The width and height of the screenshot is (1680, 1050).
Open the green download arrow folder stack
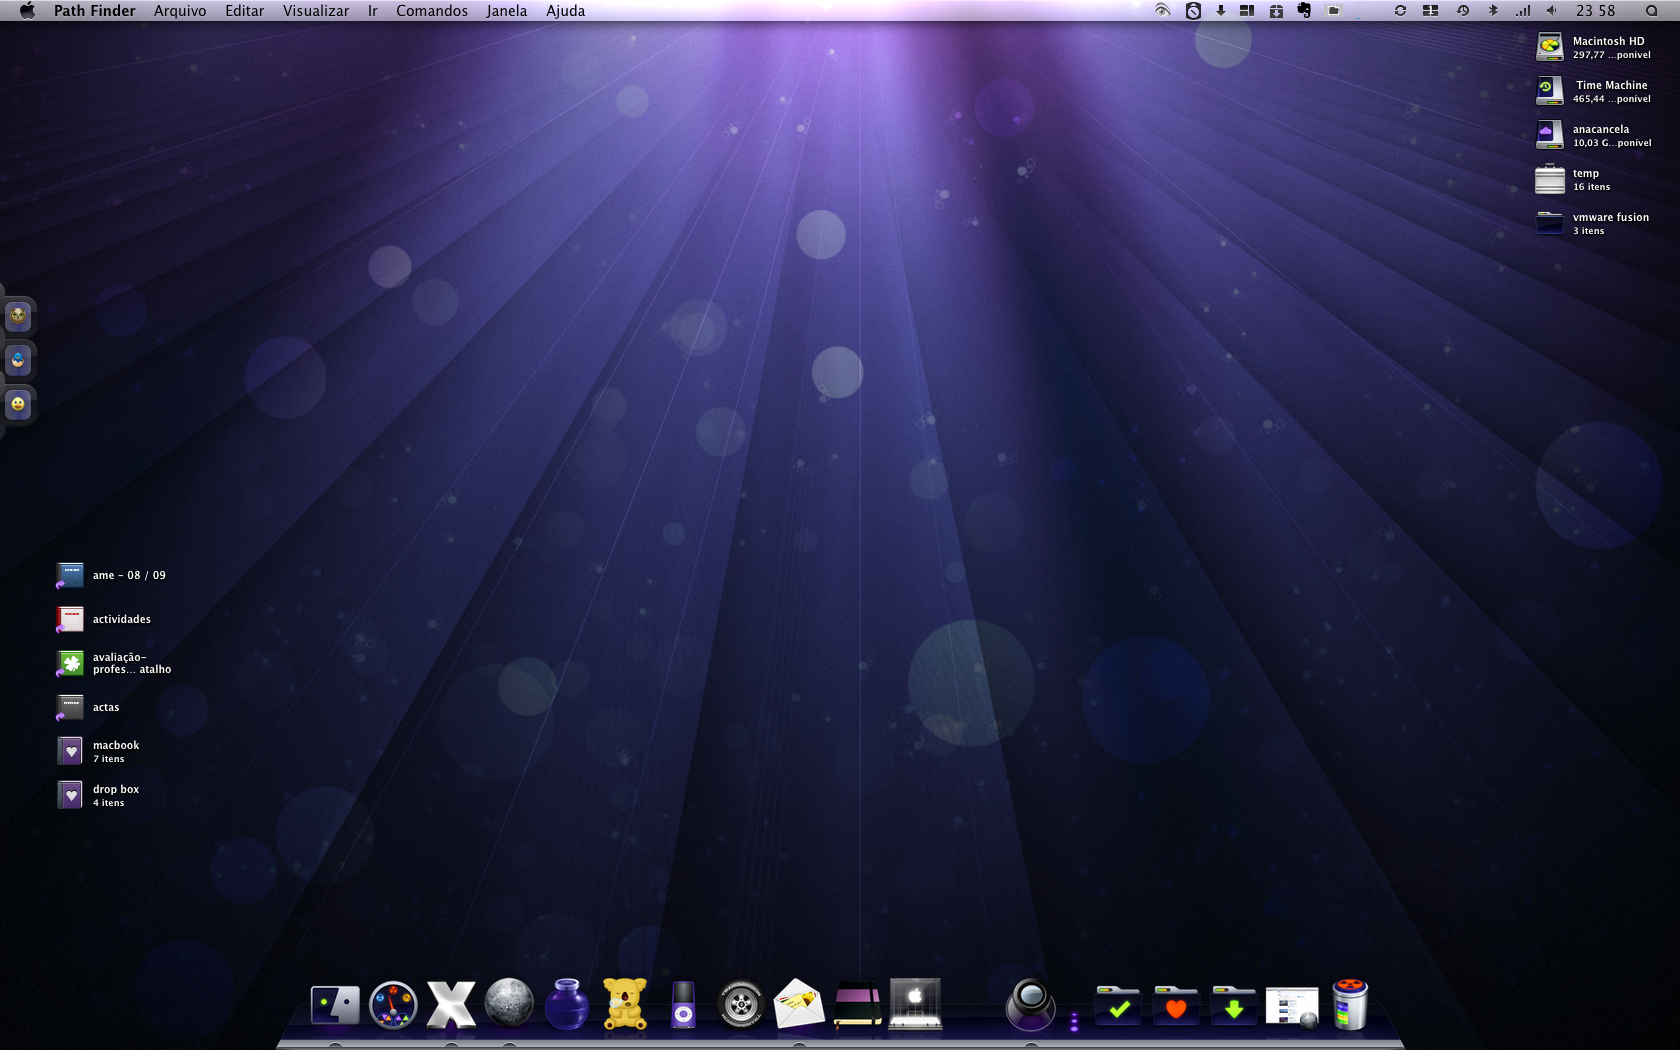click(1234, 1005)
